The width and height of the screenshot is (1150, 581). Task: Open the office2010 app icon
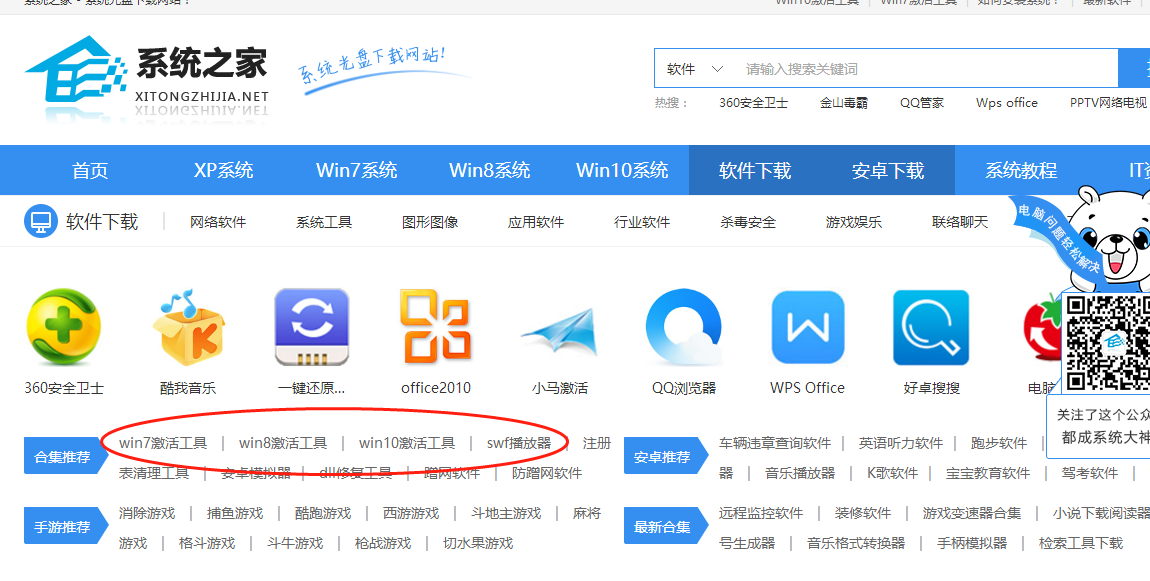(x=436, y=327)
